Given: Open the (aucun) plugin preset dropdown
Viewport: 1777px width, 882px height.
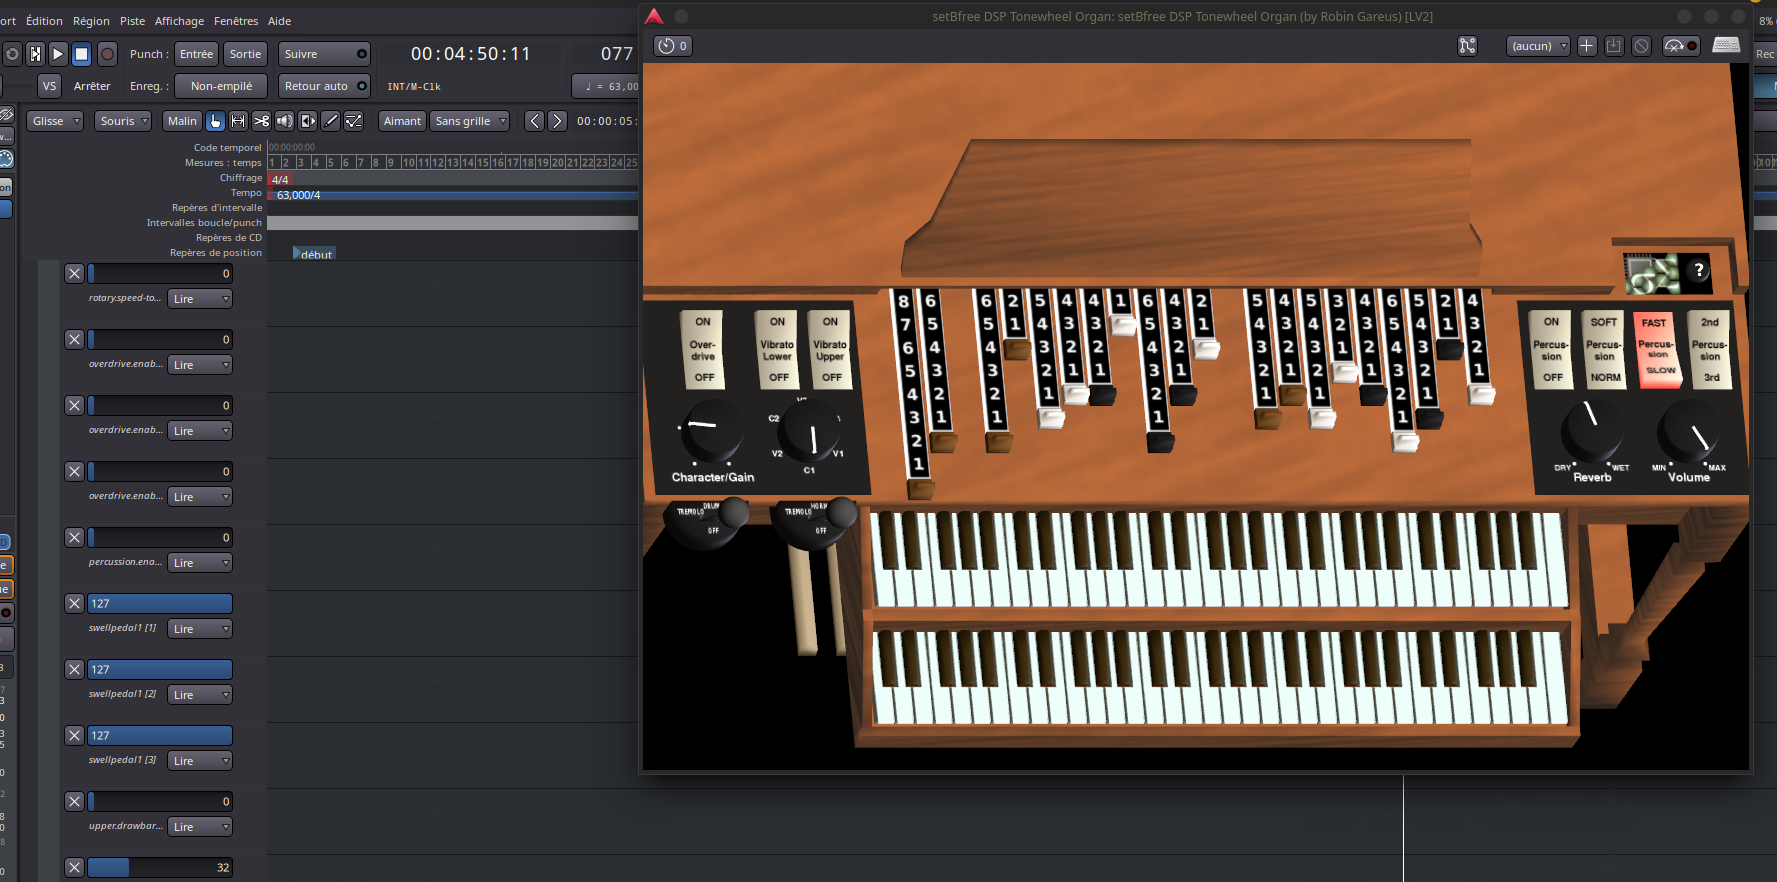Looking at the screenshot, I should 1538,46.
